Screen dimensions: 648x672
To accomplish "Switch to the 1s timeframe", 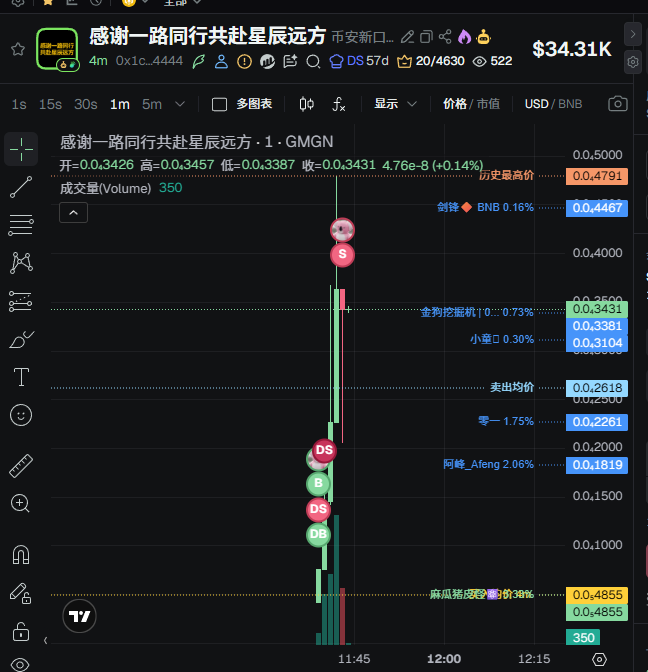I will (19, 104).
